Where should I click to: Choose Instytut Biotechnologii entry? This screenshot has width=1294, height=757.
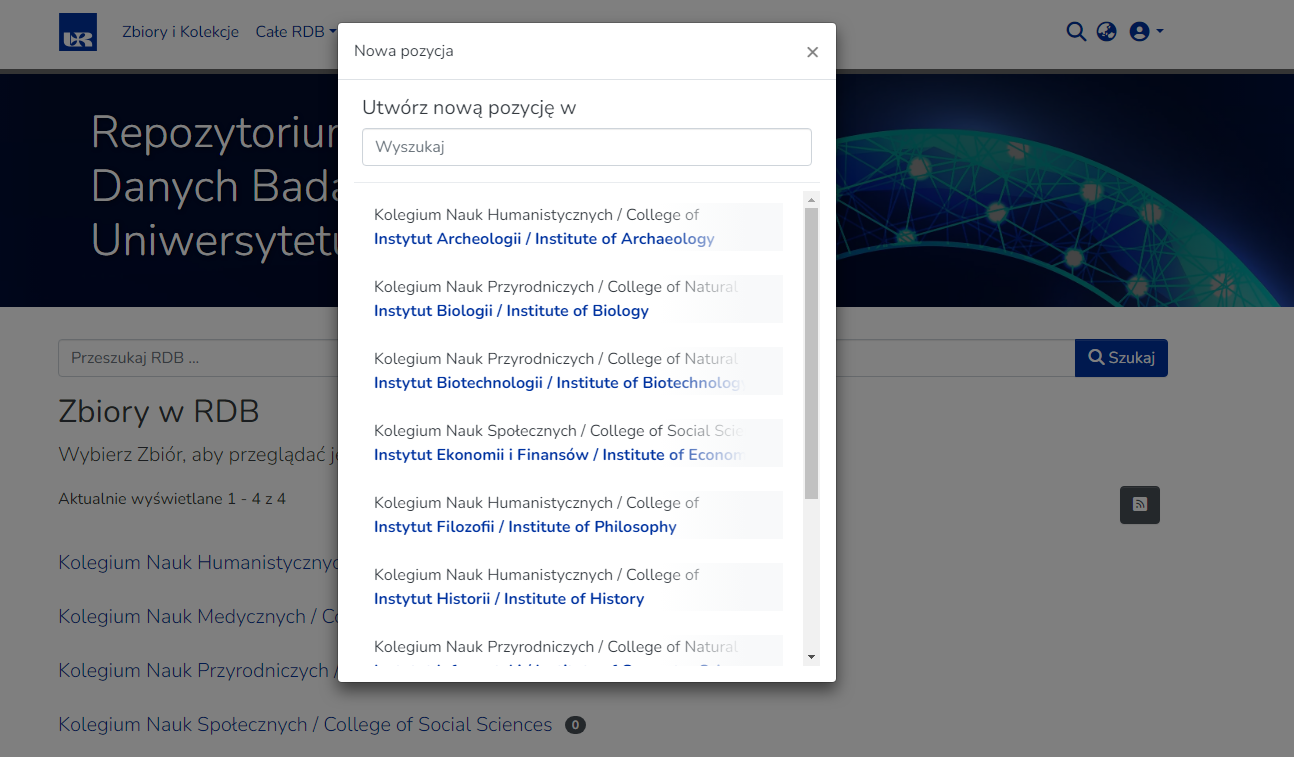(558, 383)
